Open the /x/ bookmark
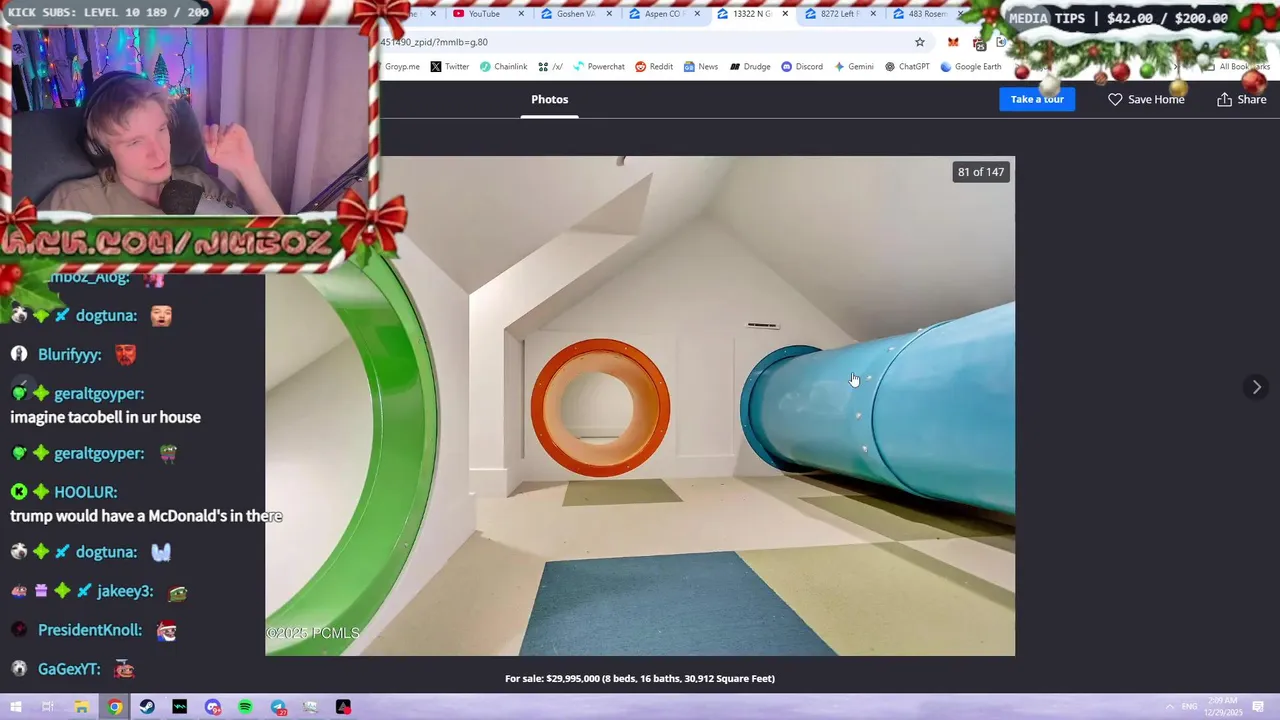Screen dimensions: 1280x720 550,67
